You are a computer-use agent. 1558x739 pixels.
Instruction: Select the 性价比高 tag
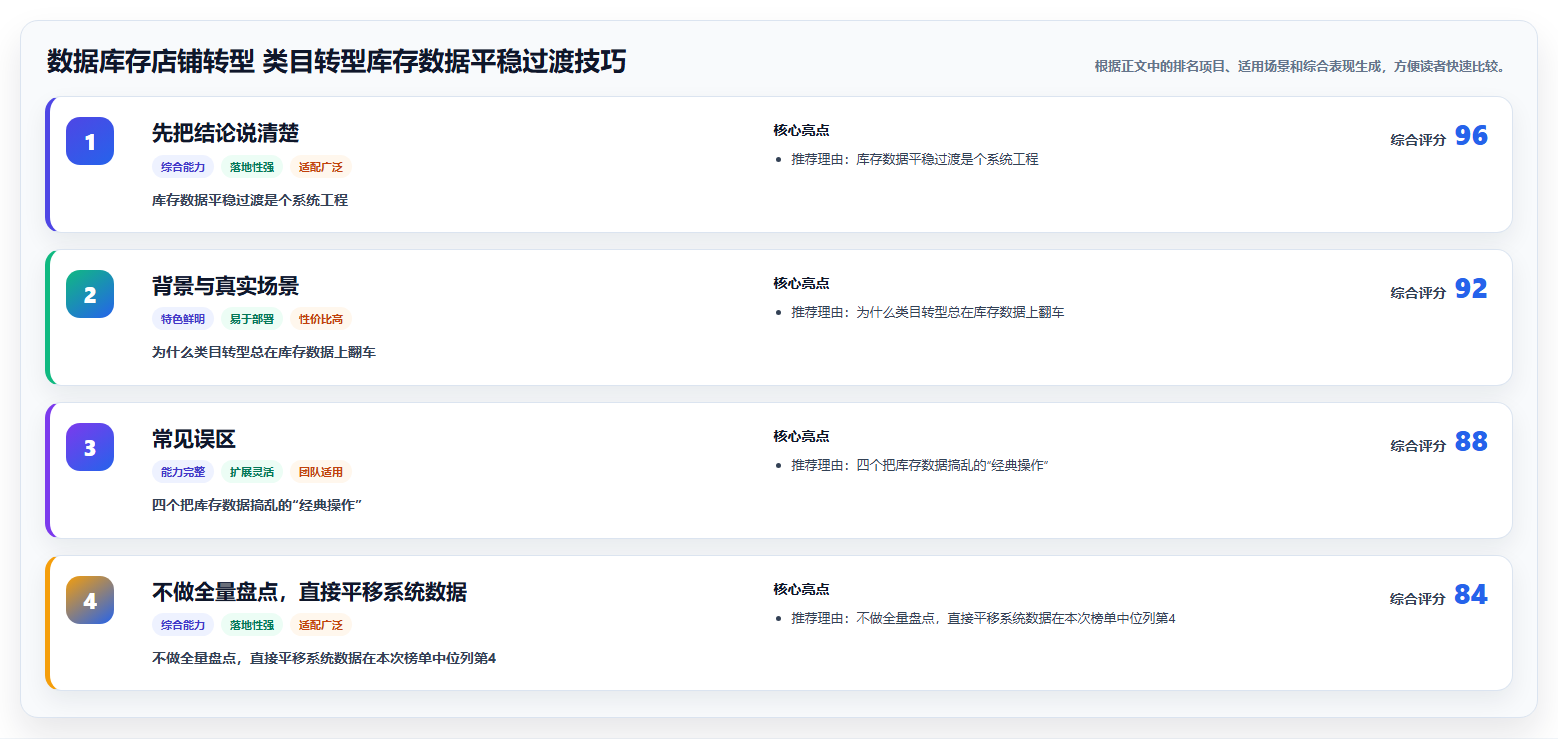coord(321,319)
